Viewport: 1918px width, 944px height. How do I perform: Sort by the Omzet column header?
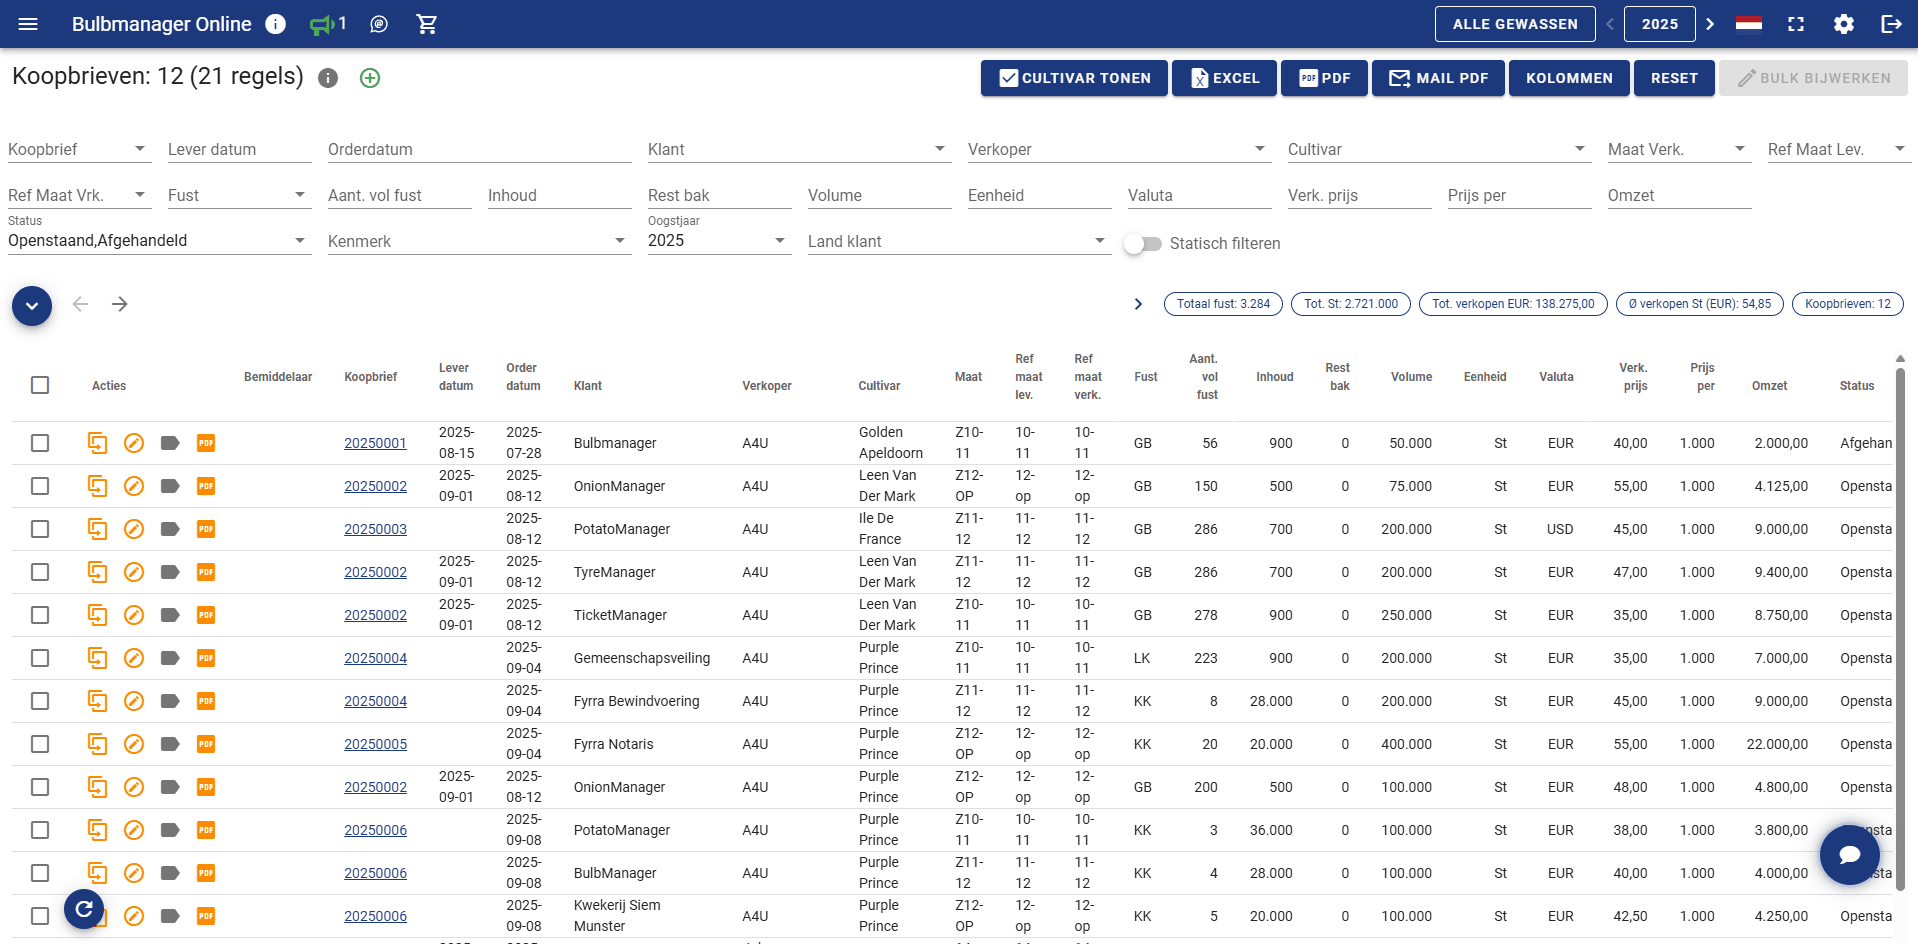(x=1769, y=386)
